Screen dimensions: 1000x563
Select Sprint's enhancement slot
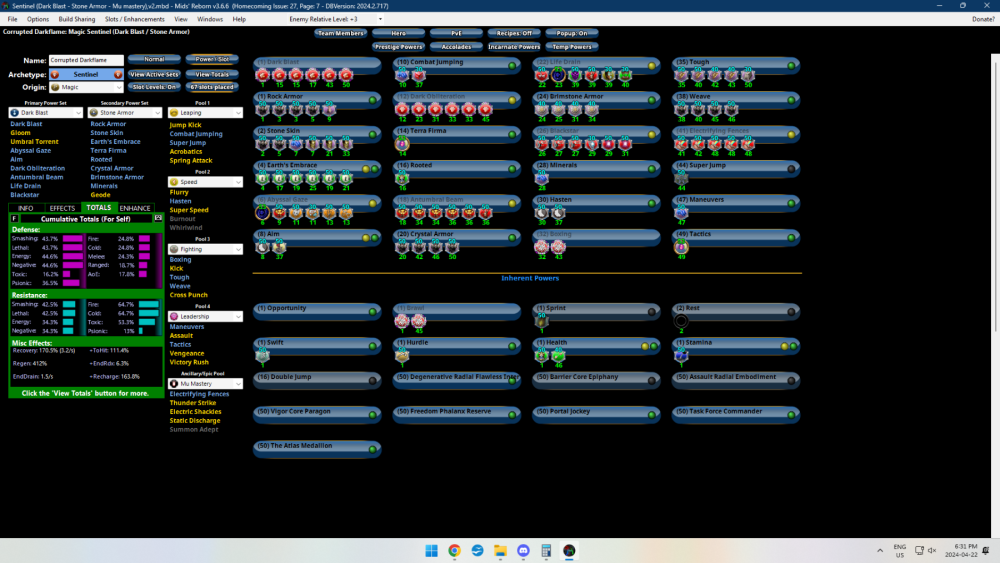(x=541, y=321)
